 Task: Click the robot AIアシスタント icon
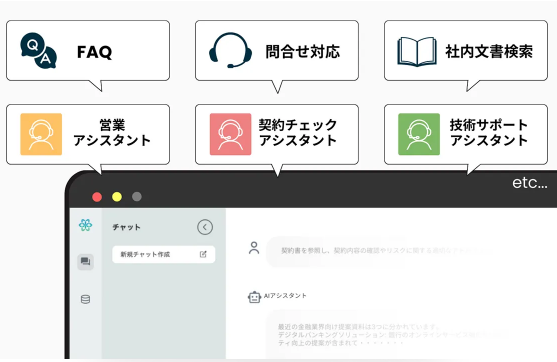click(254, 297)
